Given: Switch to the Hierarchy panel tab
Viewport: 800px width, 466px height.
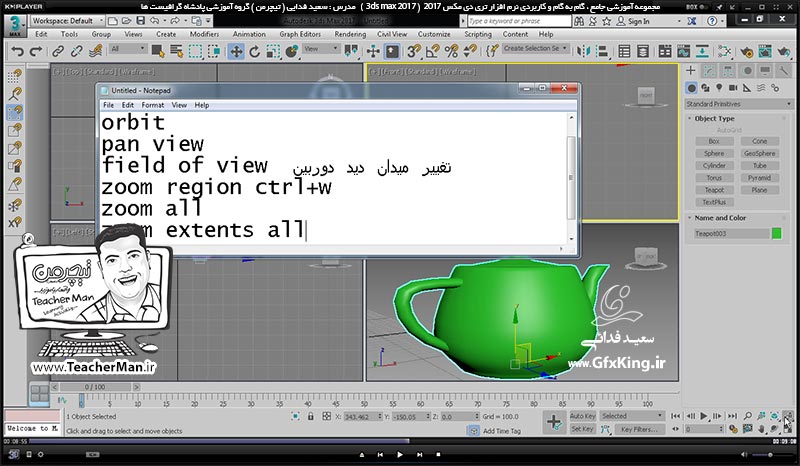Looking at the screenshot, I should (728, 71).
